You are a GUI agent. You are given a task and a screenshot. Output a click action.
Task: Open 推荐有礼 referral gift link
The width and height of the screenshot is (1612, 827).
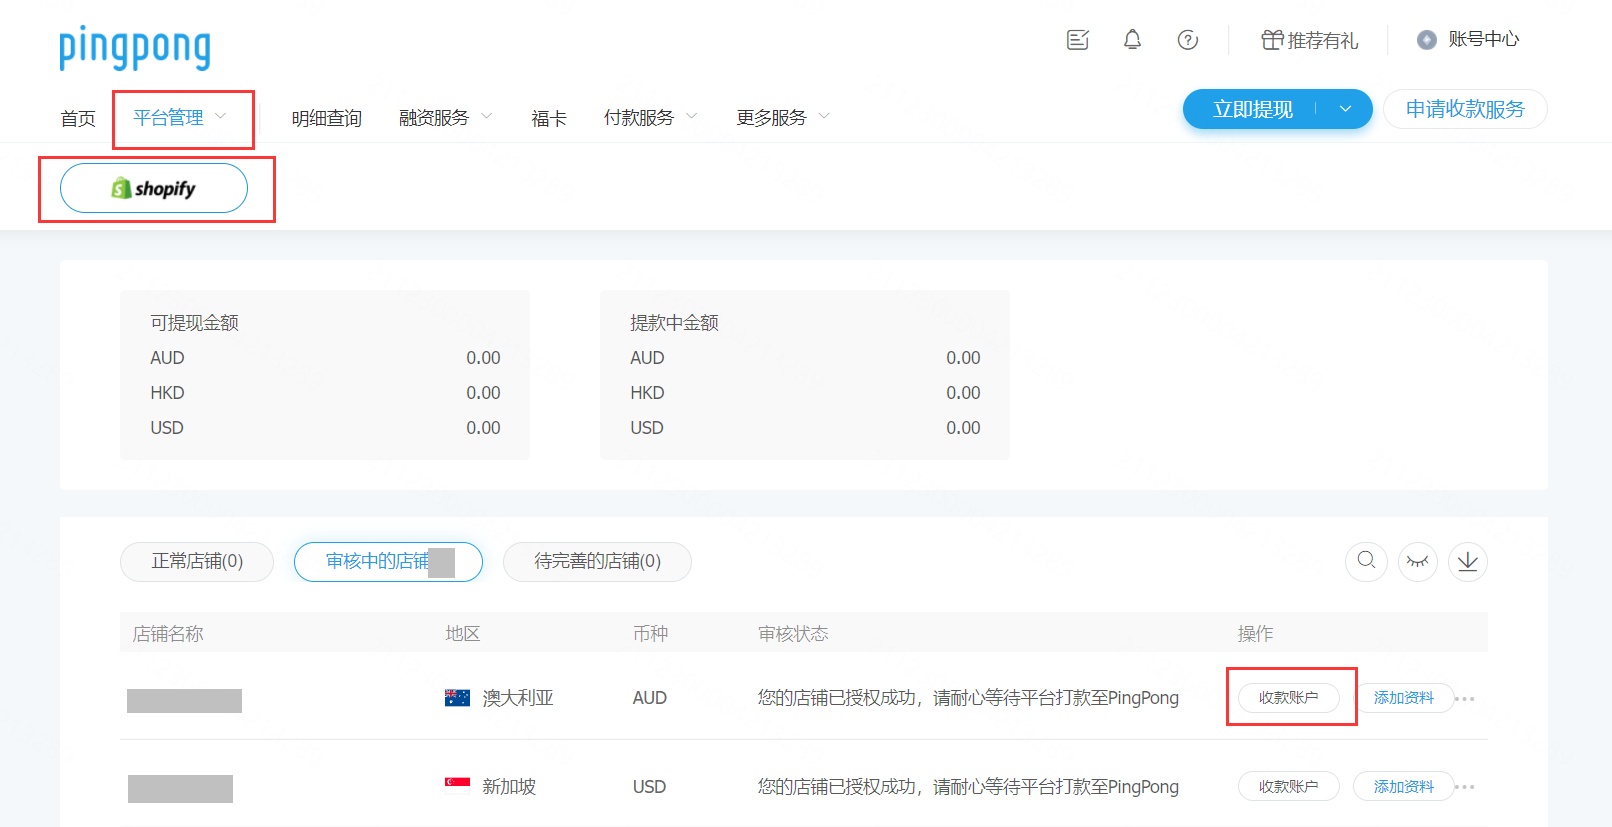tap(1309, 40)
